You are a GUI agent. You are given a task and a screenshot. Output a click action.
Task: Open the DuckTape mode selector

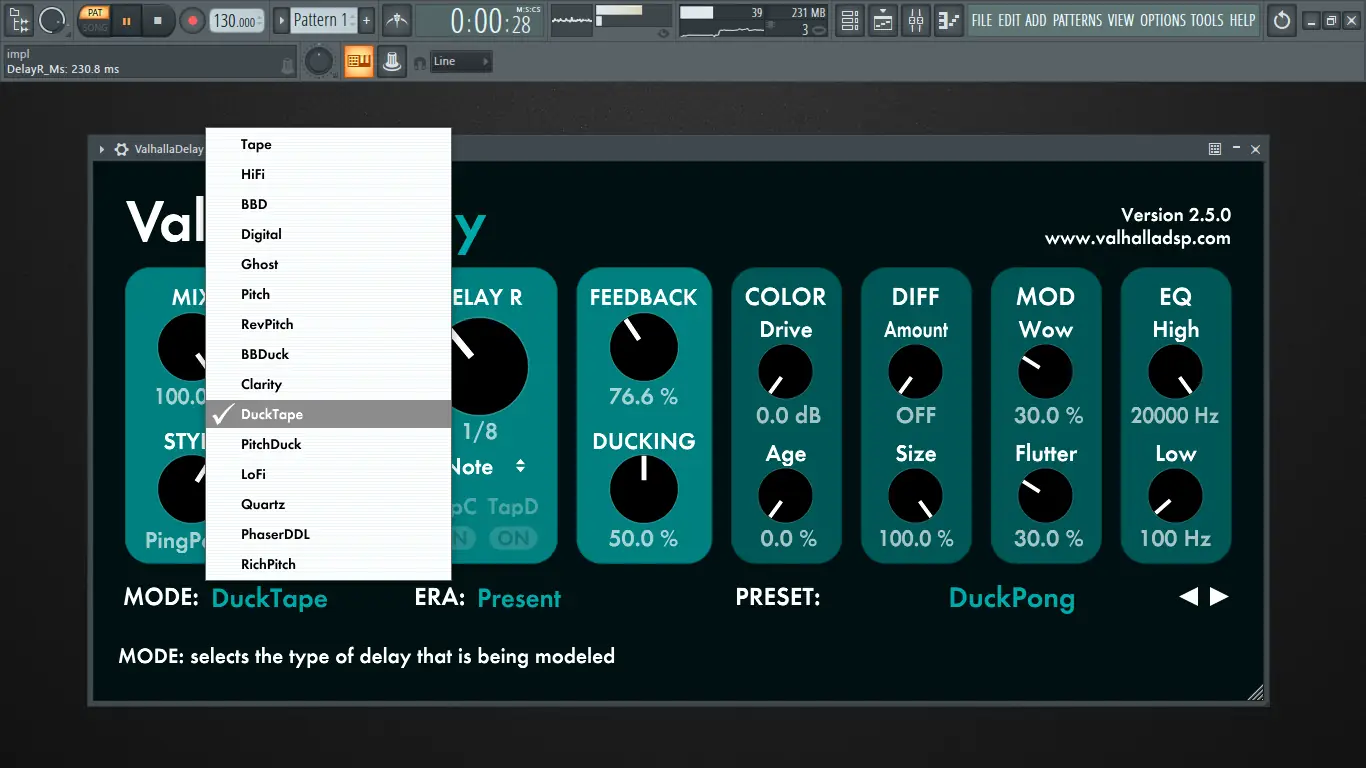270,598
